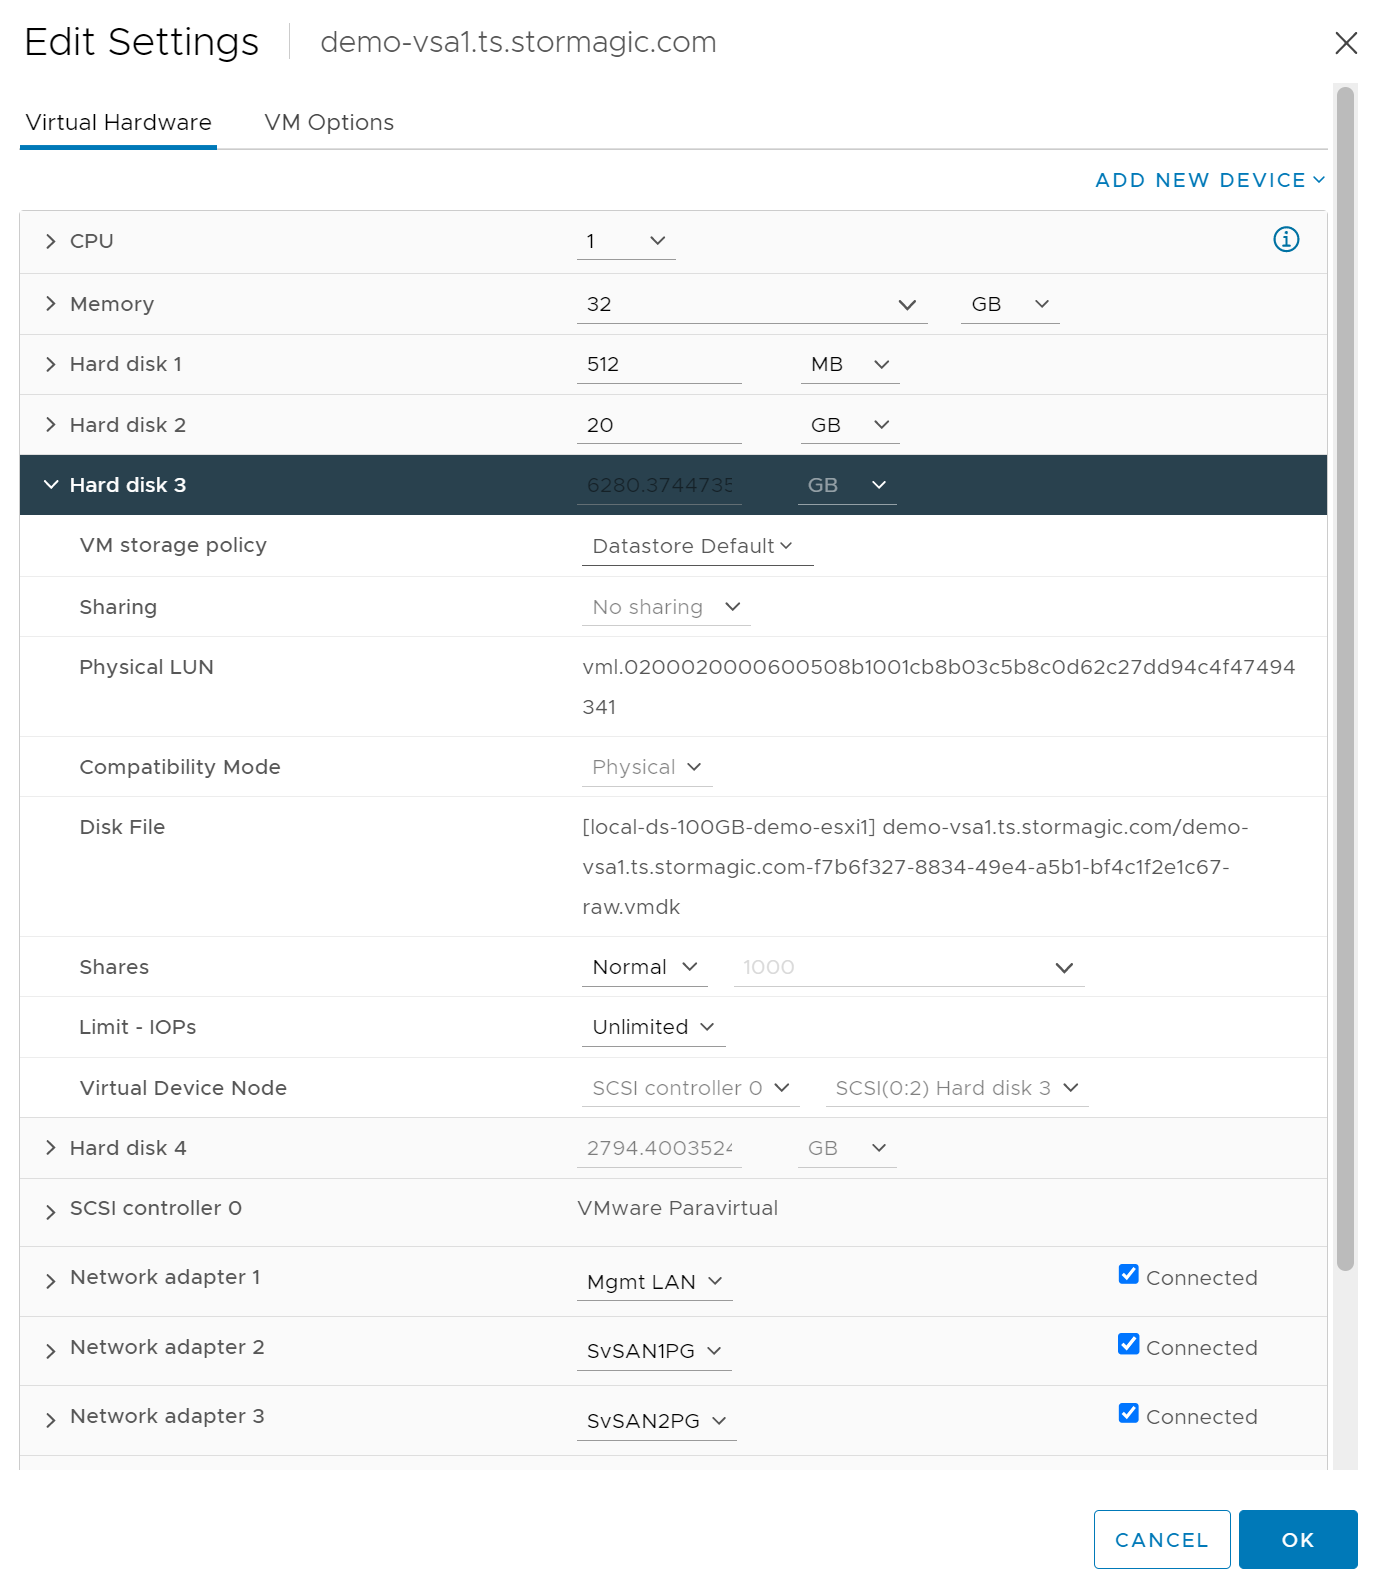Open the Mgmt LAN network dropdown
The image size is (1377, 1578).
point(655,1282)
